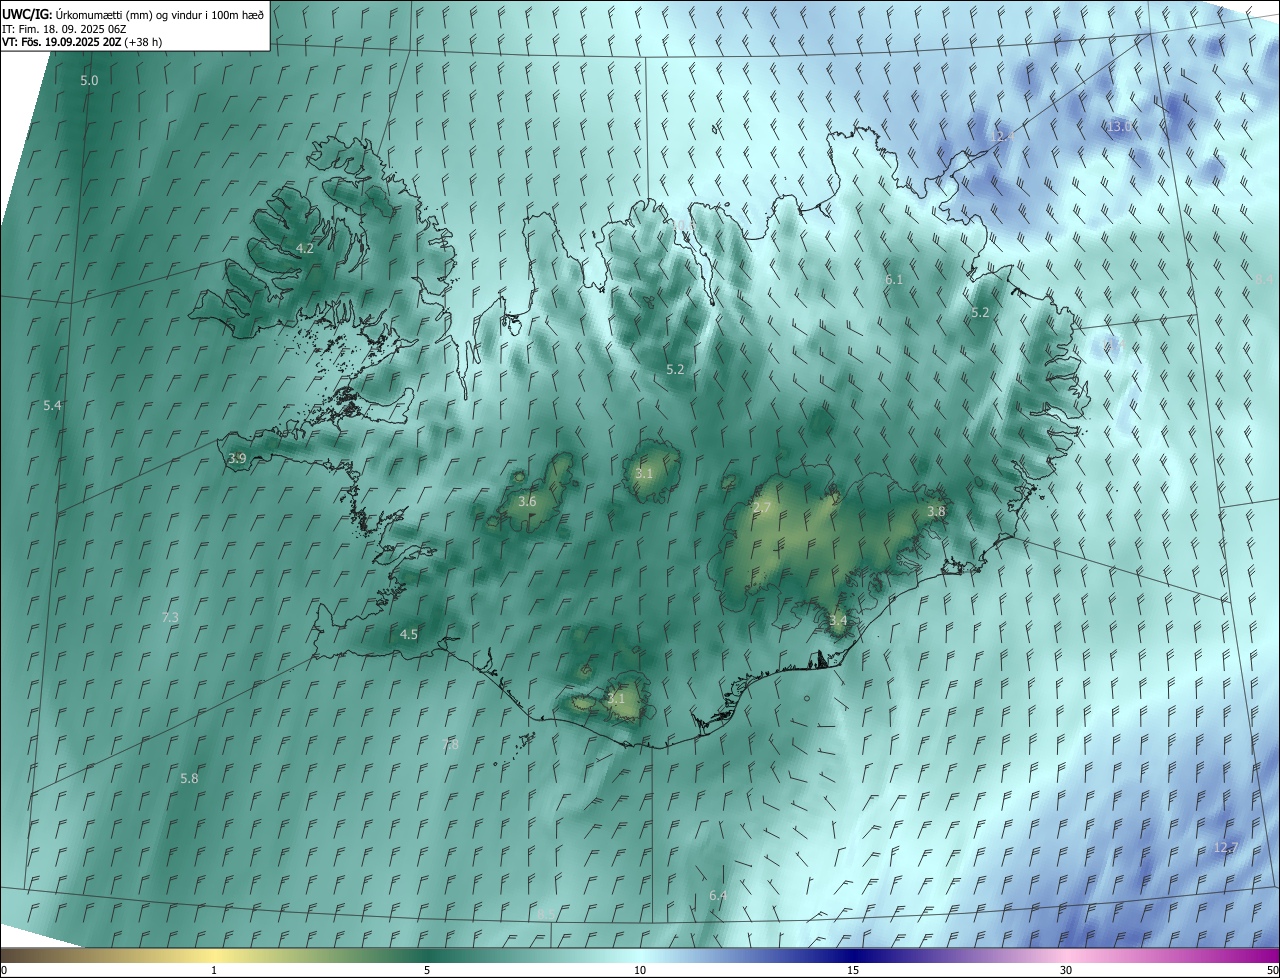Click the 12.7 value in the southeast ocean
This screenshot has height=978, width=1280.
1225,847
